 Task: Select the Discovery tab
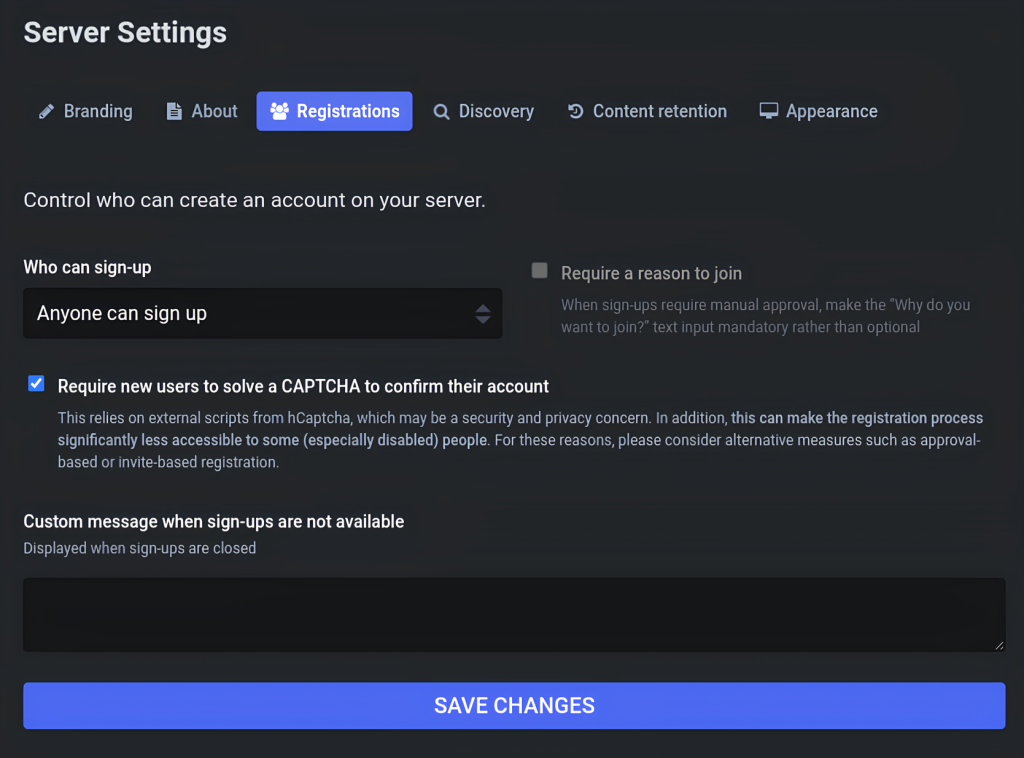coord(484,111)
